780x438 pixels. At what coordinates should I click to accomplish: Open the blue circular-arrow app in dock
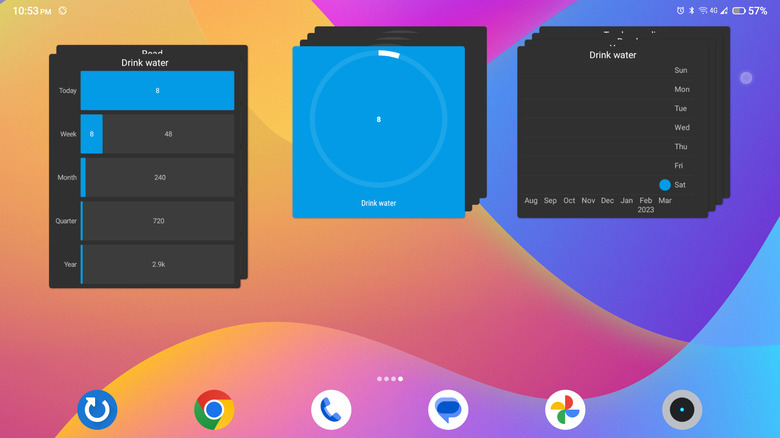point(97,410)
